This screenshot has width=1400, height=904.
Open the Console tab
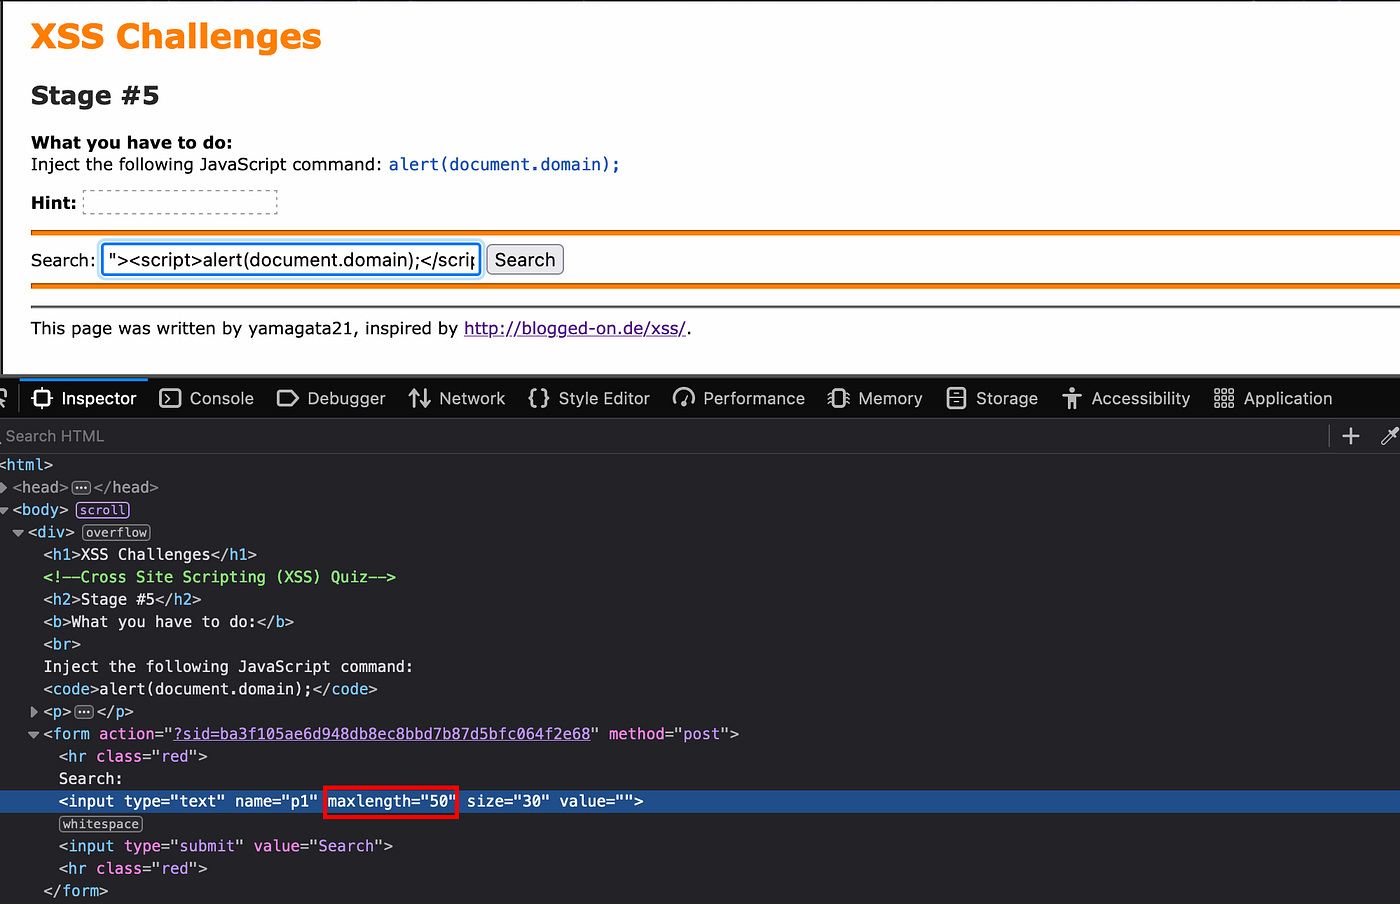tap(207, 398)
